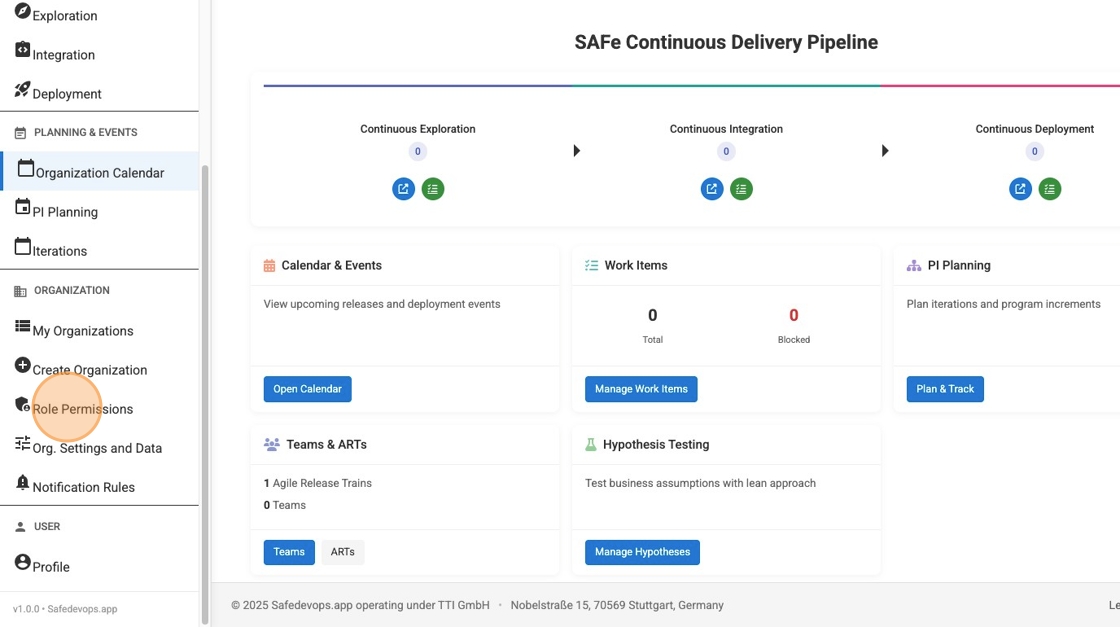The height and width of the screenshot is (627, 1120).
Task: Expand the arrow between Integration and Deployment stages
Action: 885,150
